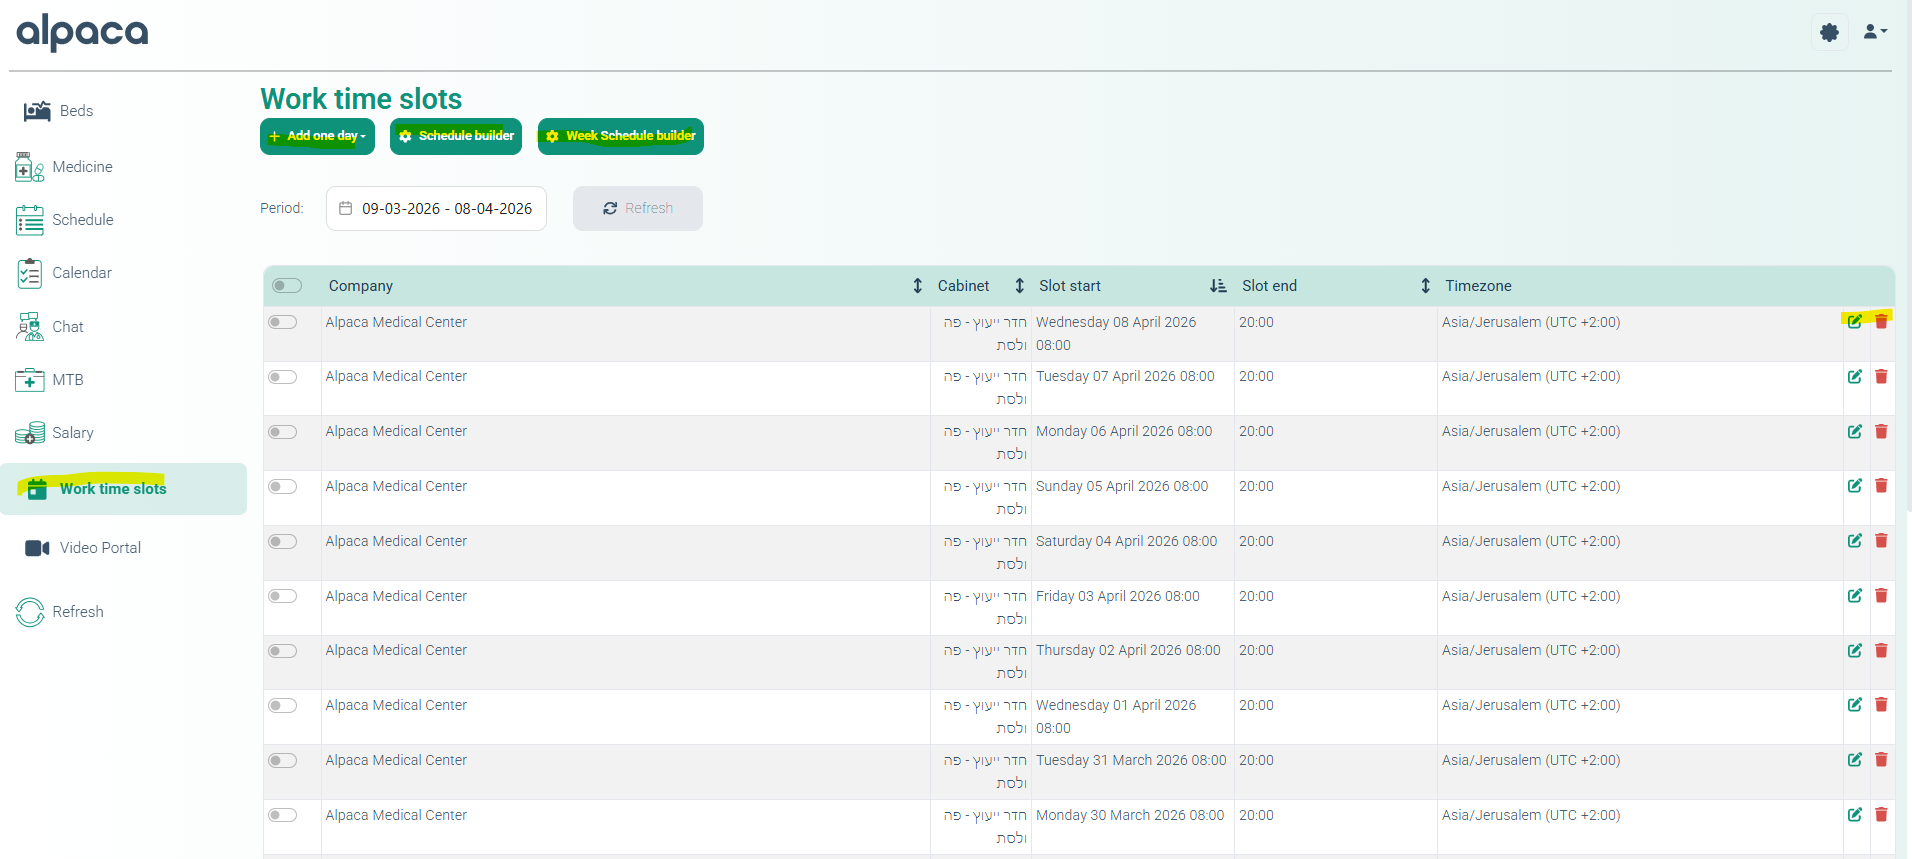Click the sidebar Refresh circular icon
This screenshot has width=1912, height=859.
pos(30,612)
